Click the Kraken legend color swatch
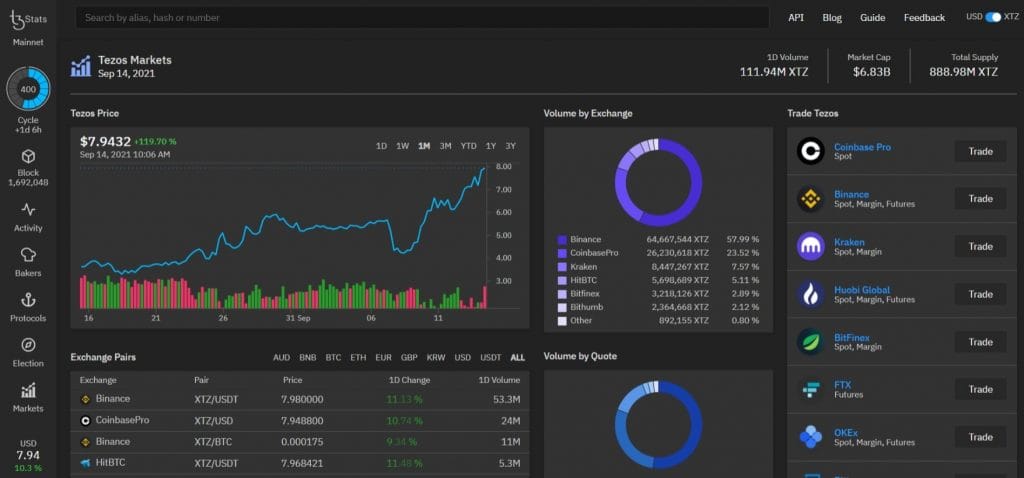This screenshot has width=1024, height=478. click(562, 266)
